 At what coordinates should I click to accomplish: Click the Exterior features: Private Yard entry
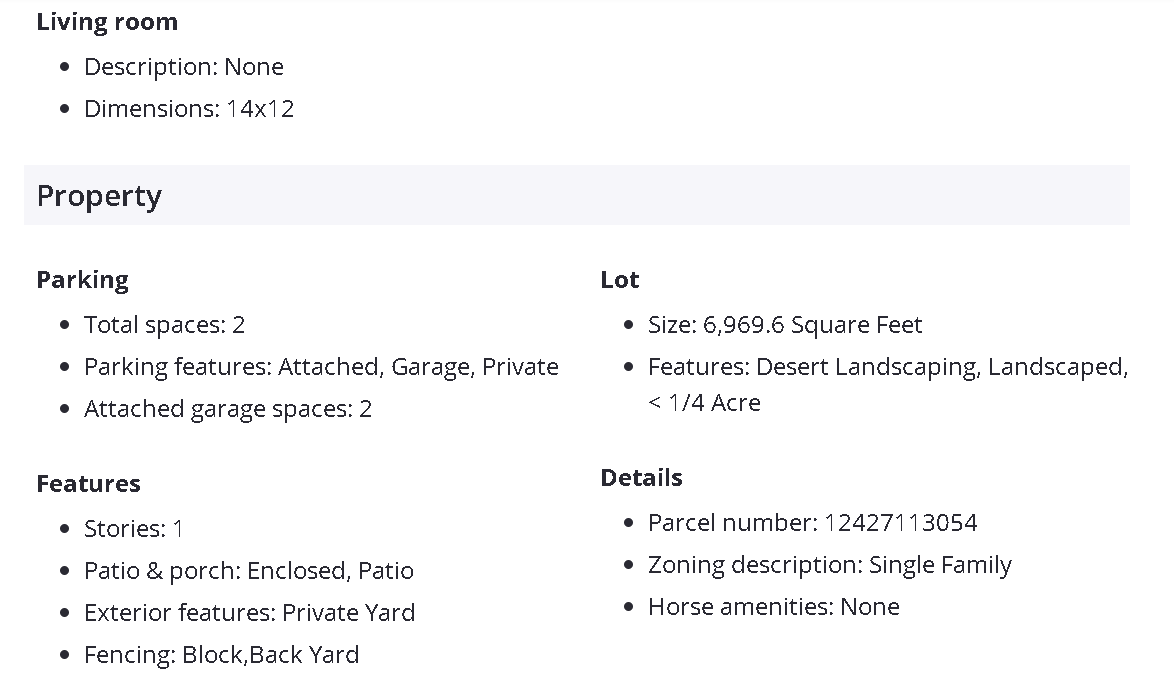point(249,613)
